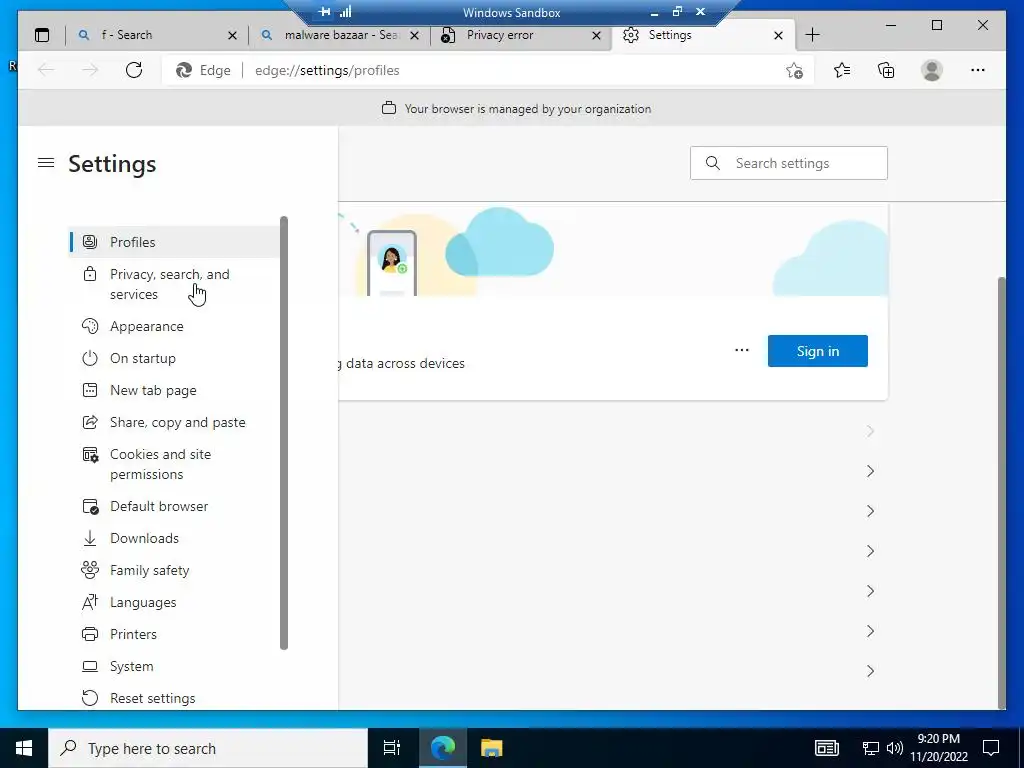
Task: Open Settings and more menu
Action: (978, 70)
